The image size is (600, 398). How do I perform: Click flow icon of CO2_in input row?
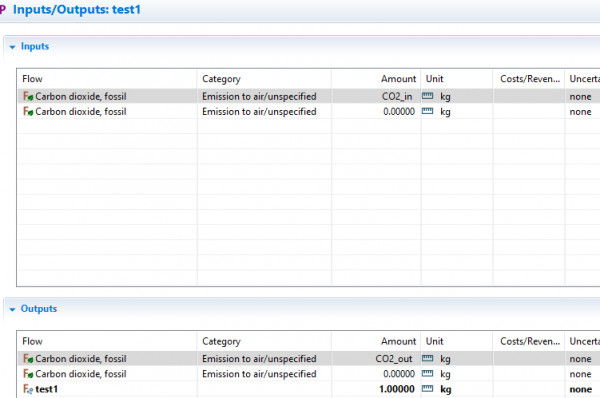point(28,96)
